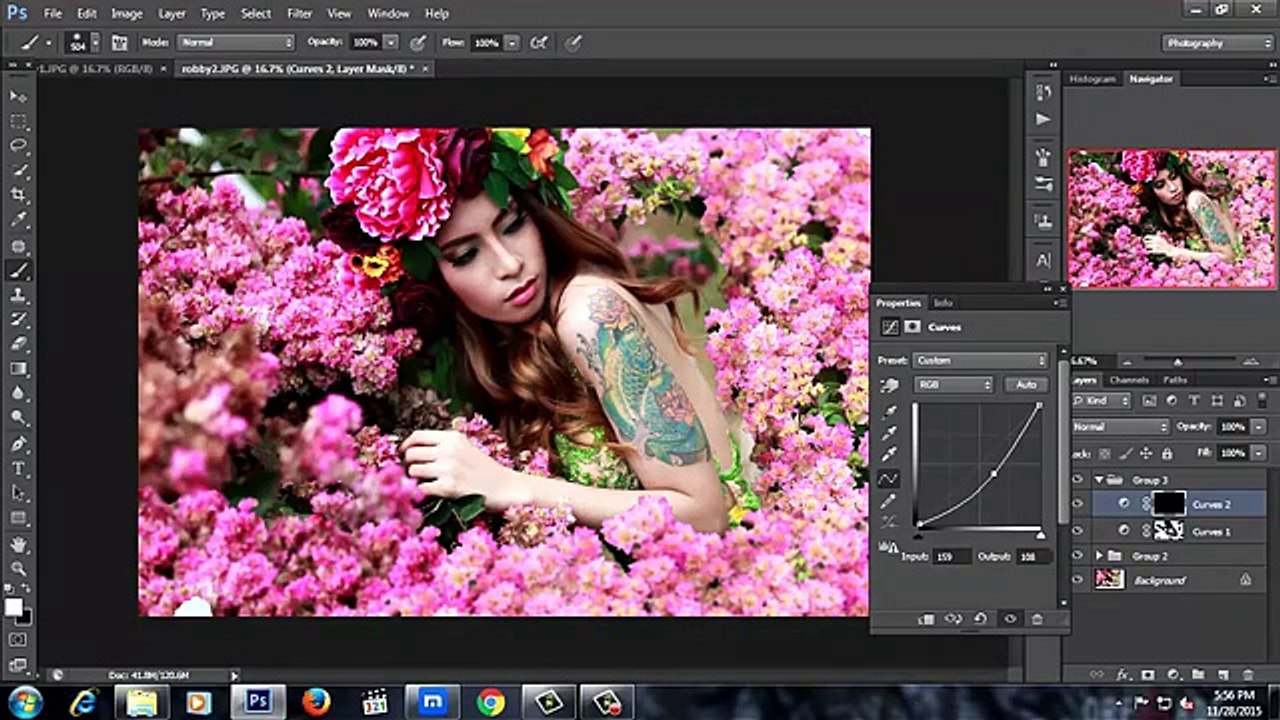Select the Pen tool
The image size is (1280, 720).
18,444
